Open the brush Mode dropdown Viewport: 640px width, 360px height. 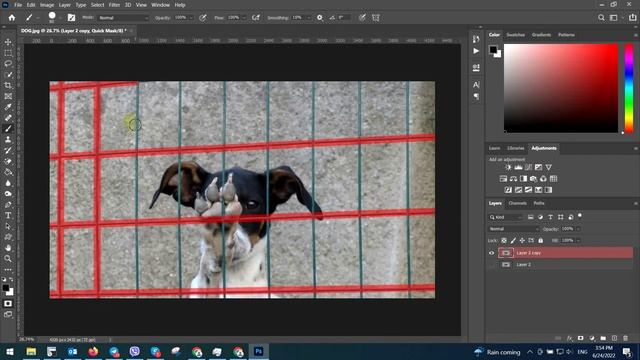pyautogui.click(x=124, y=18)
